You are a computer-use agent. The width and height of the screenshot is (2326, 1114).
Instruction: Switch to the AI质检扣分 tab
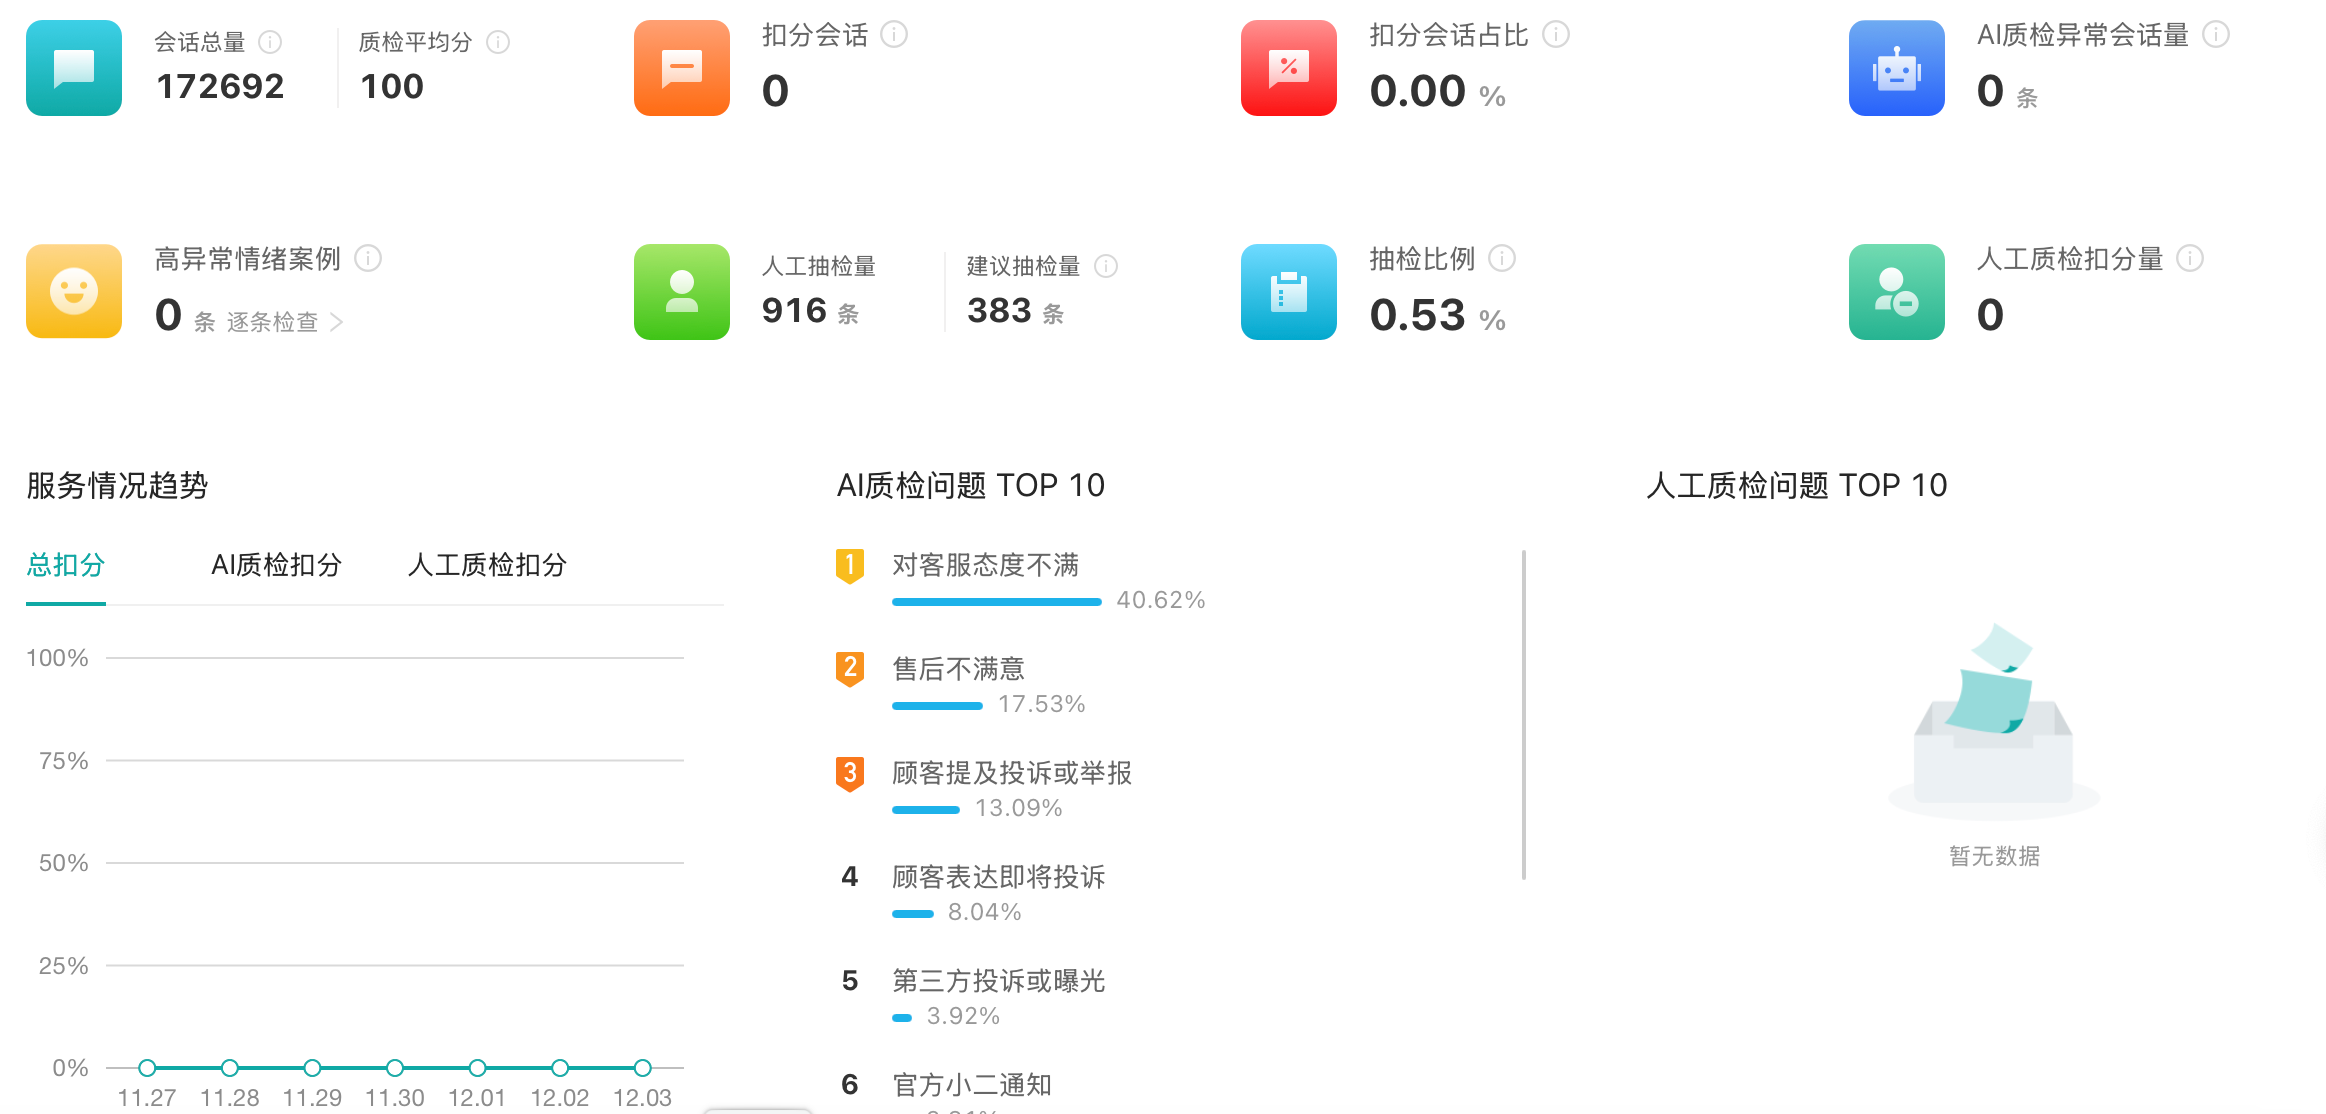275,565
